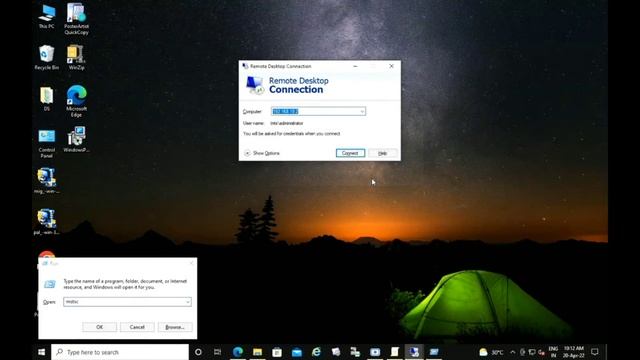Click Help in Remote Desktop Connection
This screenshot has height=360, width=640.
382,153
